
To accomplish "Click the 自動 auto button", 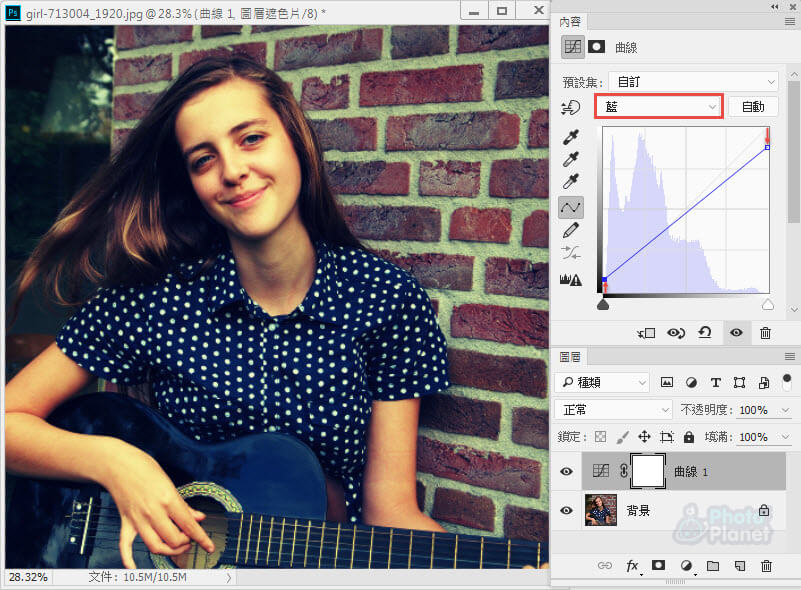I will pos(753,107).
